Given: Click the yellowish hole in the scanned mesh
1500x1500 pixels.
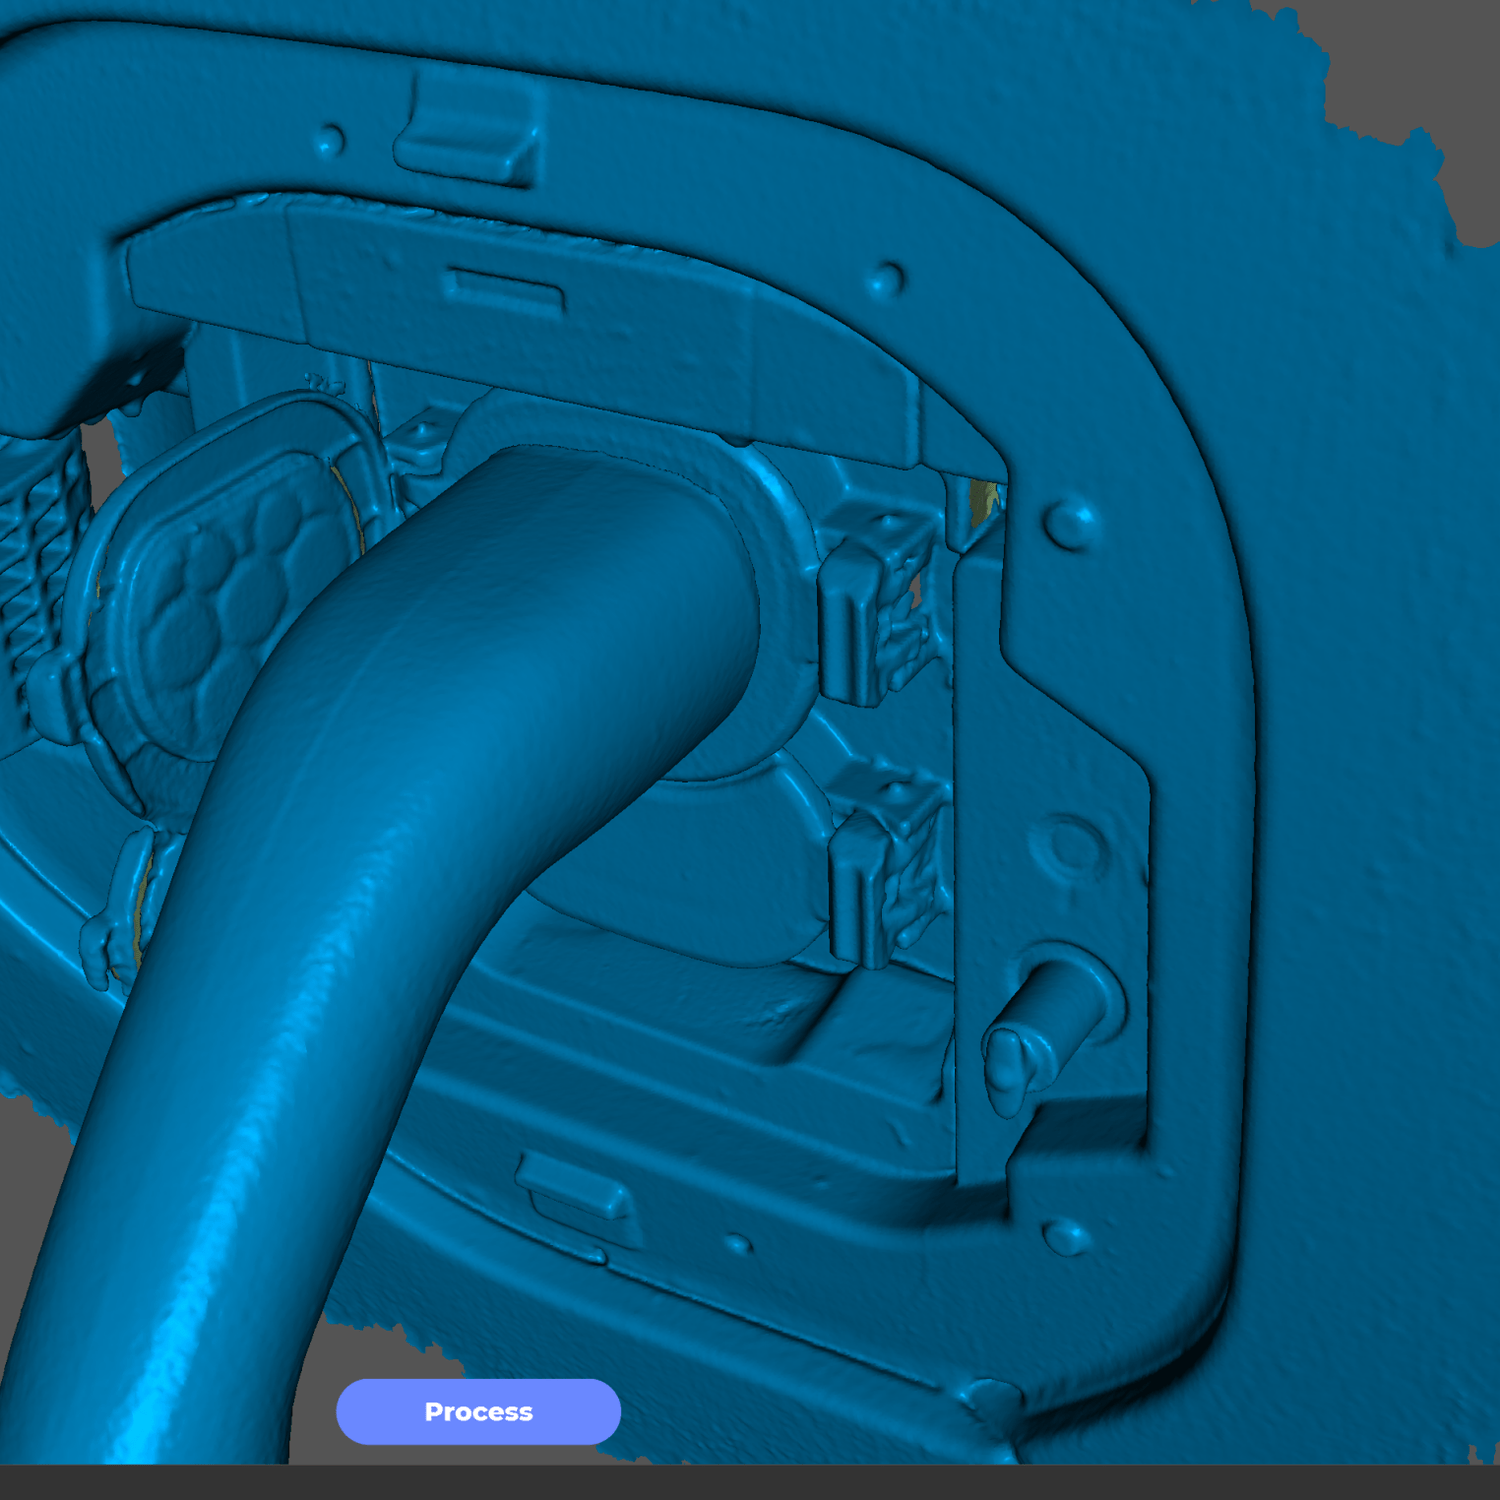Looking at the screenshot, I should pos(984,500).
